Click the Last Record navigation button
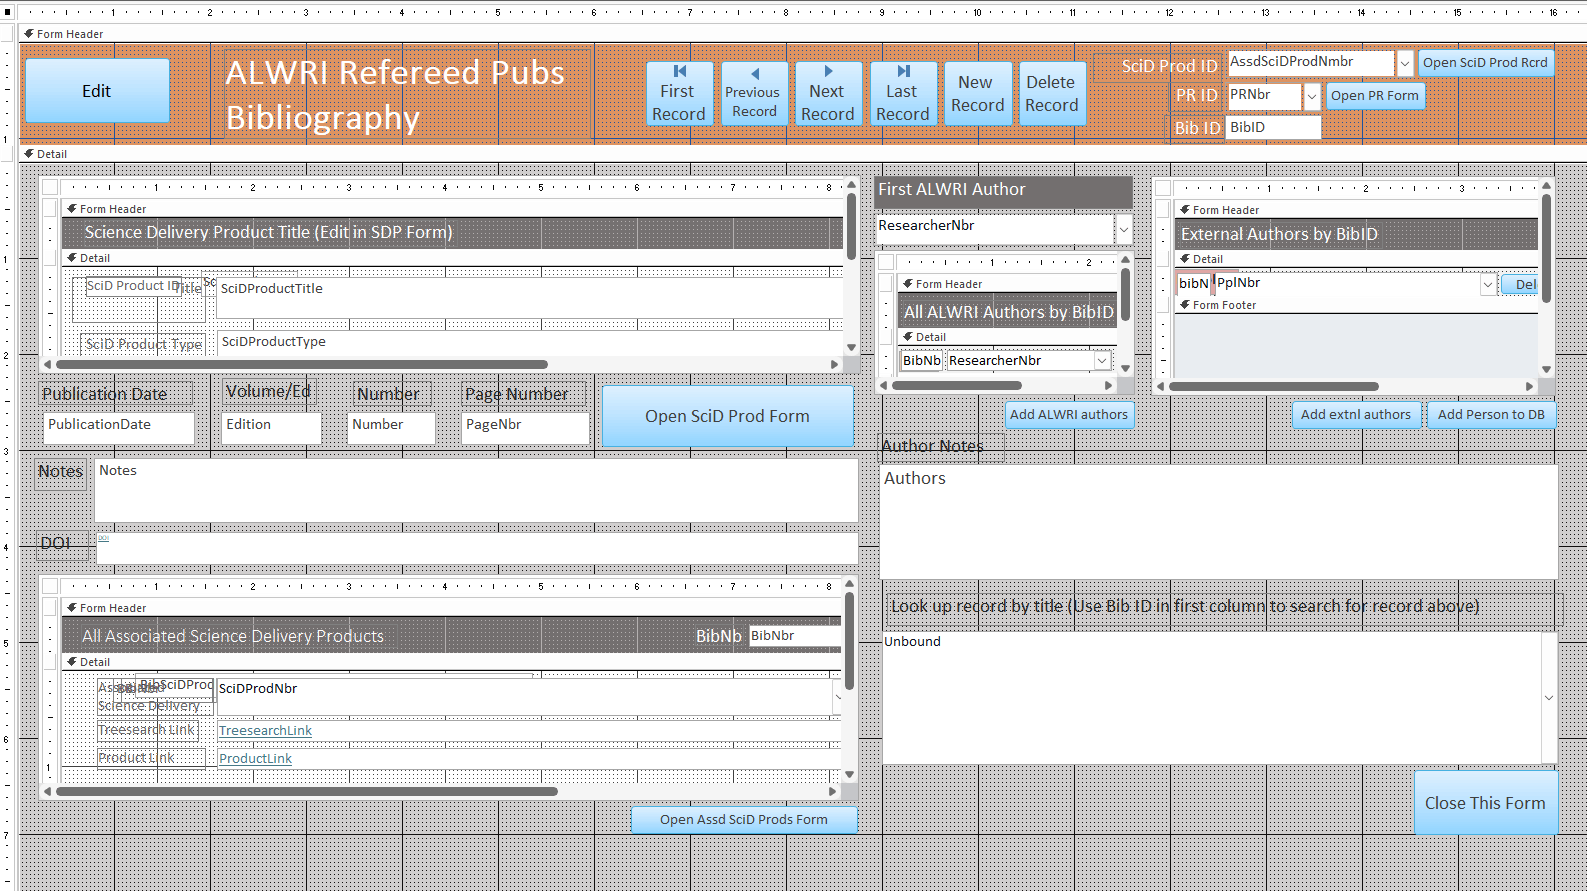Image resolution: width=1587 pixels, height=891 pixels. (903, 93)
